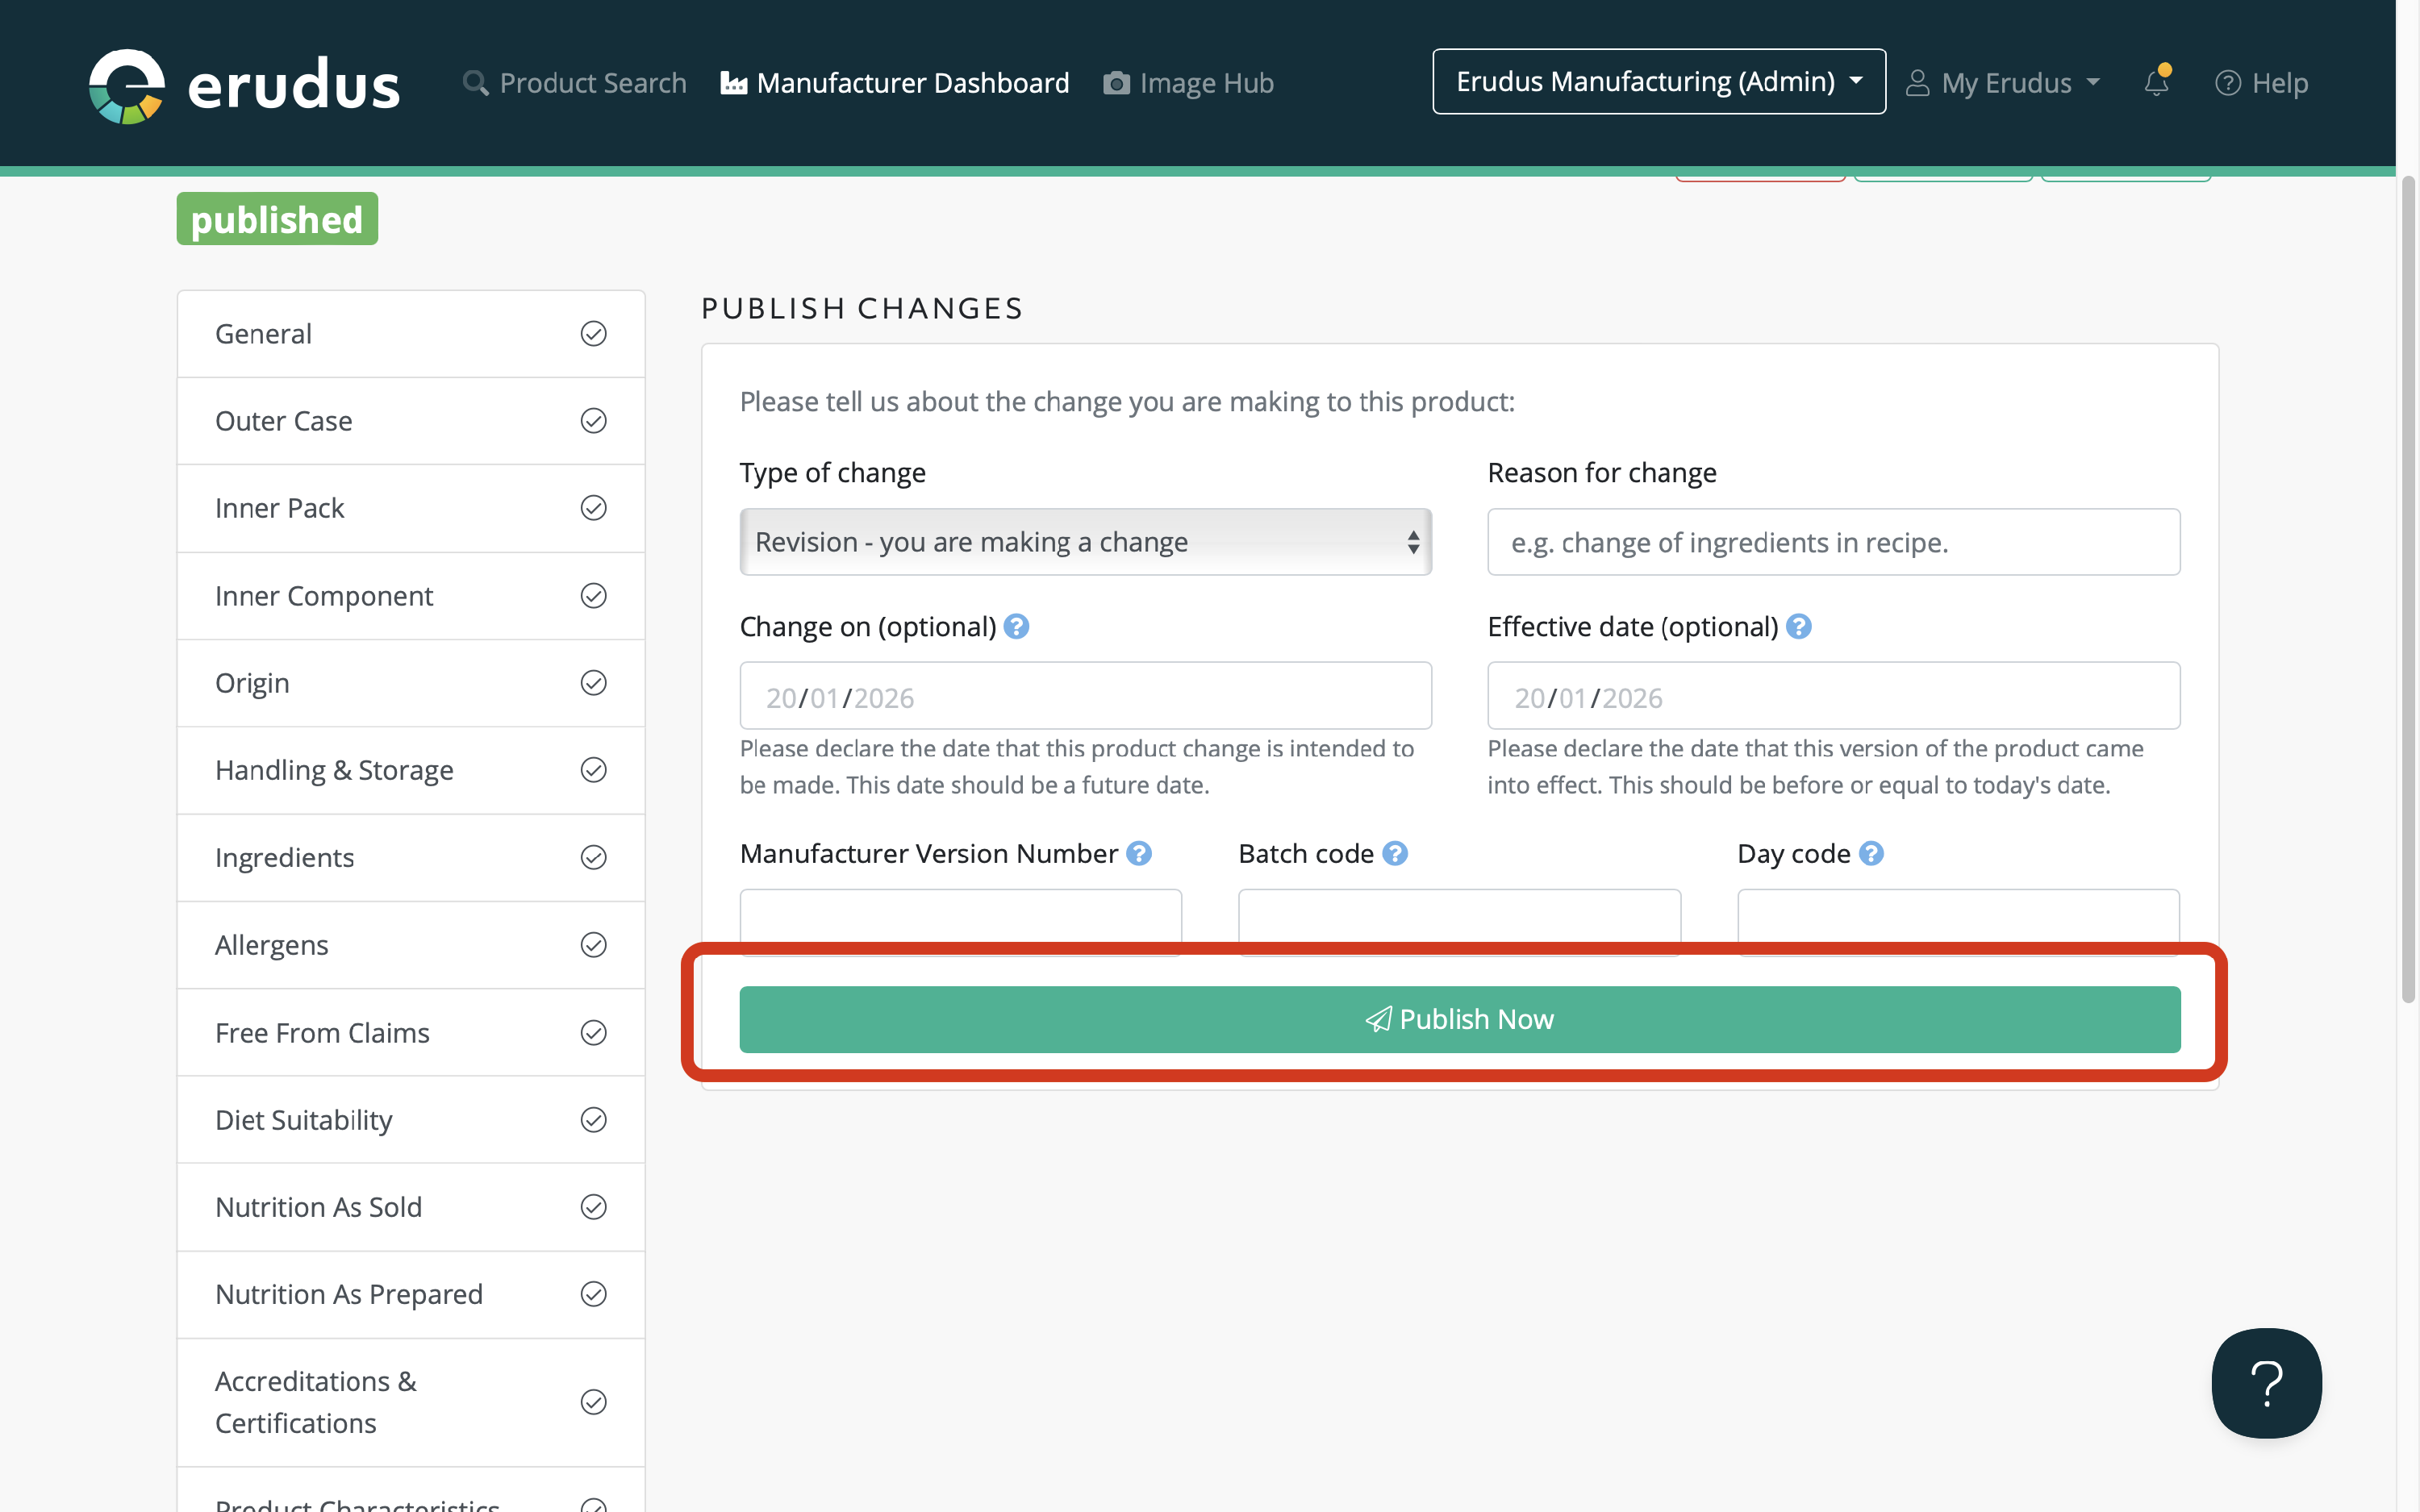The width and height of the screenshot is (2420, 1512).
Task: Open the notifications bell
Action: pyautogui.click(x=2156, y=82)
